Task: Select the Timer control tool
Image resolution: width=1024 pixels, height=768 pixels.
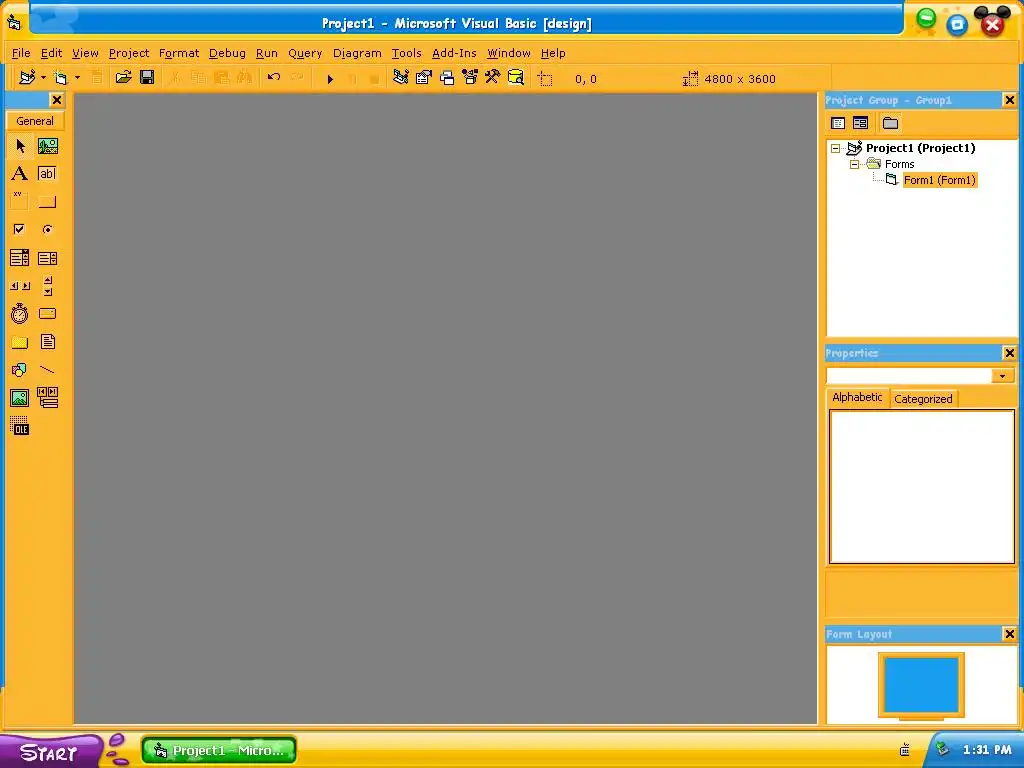Action: (20, 314)
